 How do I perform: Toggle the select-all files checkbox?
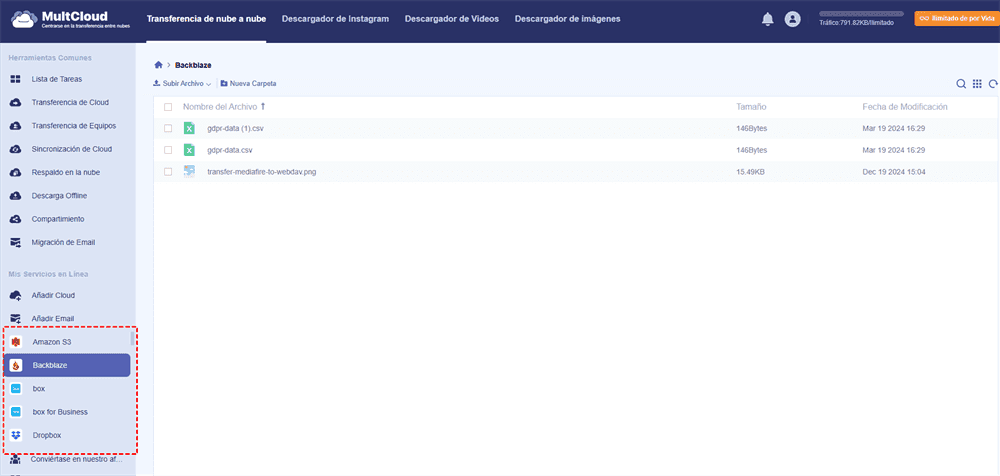click(x=168, y=107)
